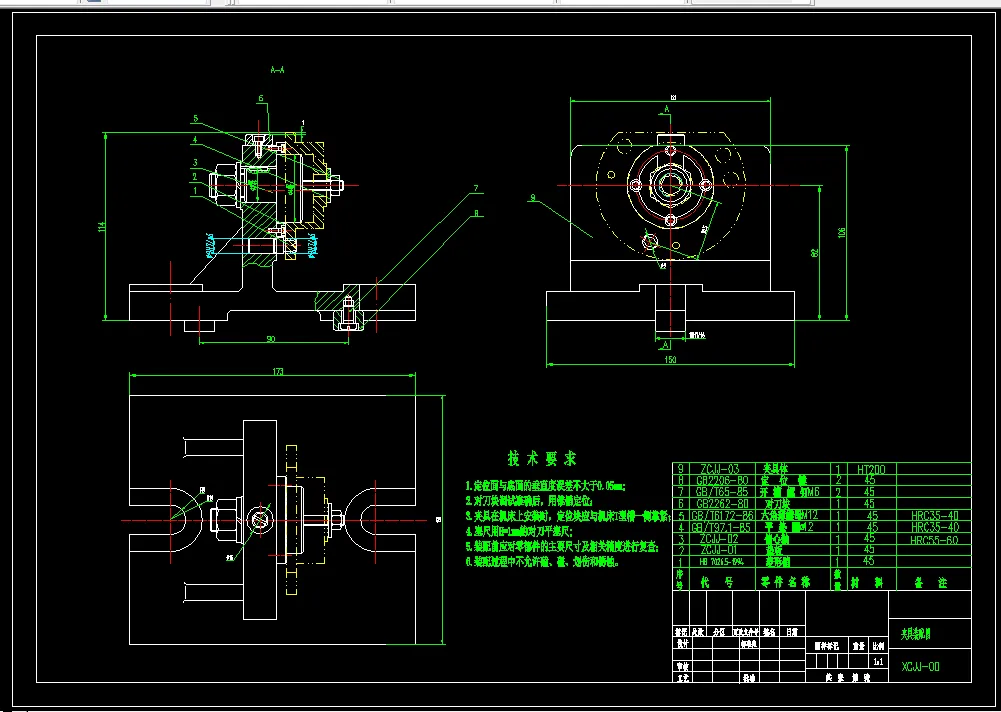The height and width of the screenshot is (712, 1001).
Task: Click the 零件名称 column header
Action: 784,582
